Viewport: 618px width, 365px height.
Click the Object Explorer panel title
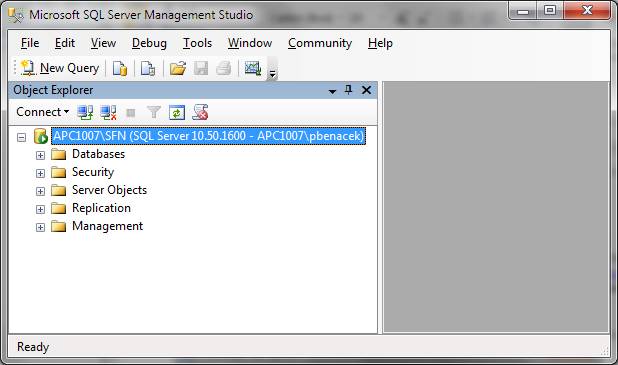tap(53, 90)
